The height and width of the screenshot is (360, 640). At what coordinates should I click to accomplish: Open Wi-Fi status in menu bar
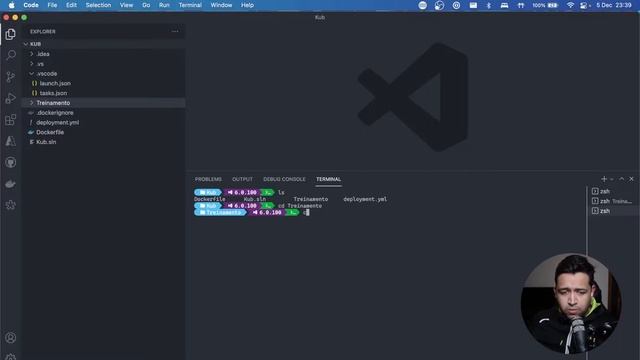(x=570, y=5)
